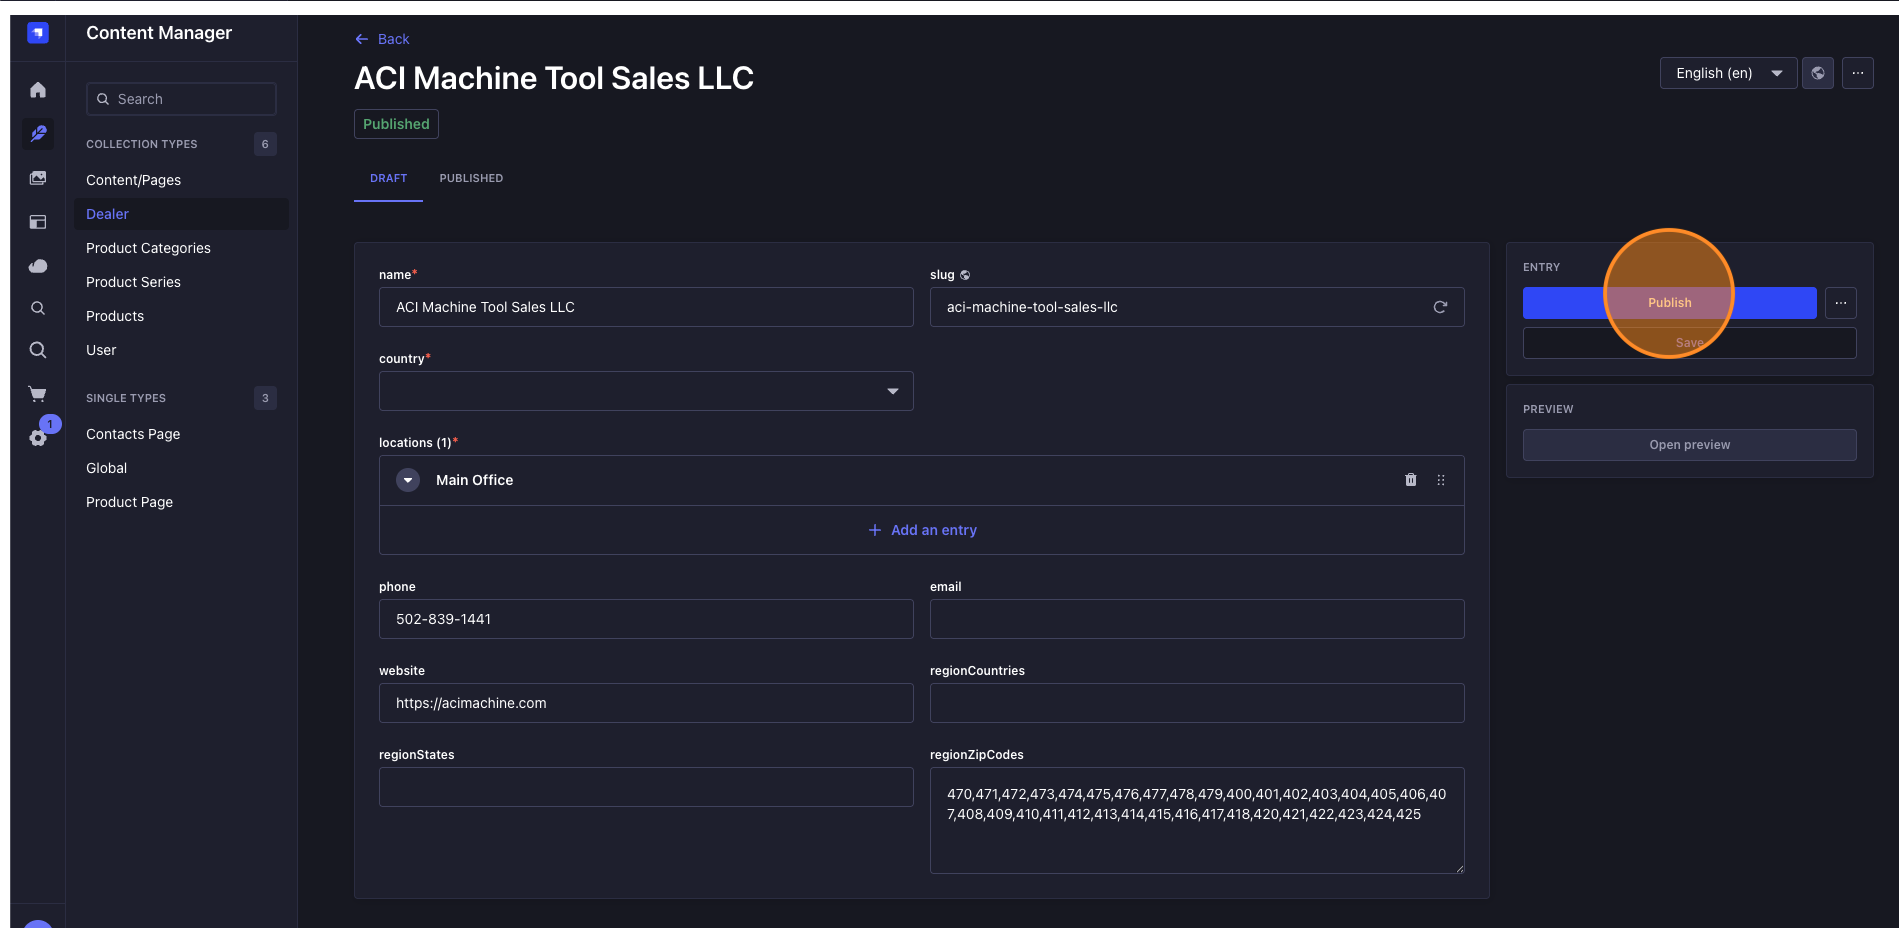1899x928 pixels.
Task: Click the regionZipCodes text area
Action: pyautogui.click(x=1197, y=820)
